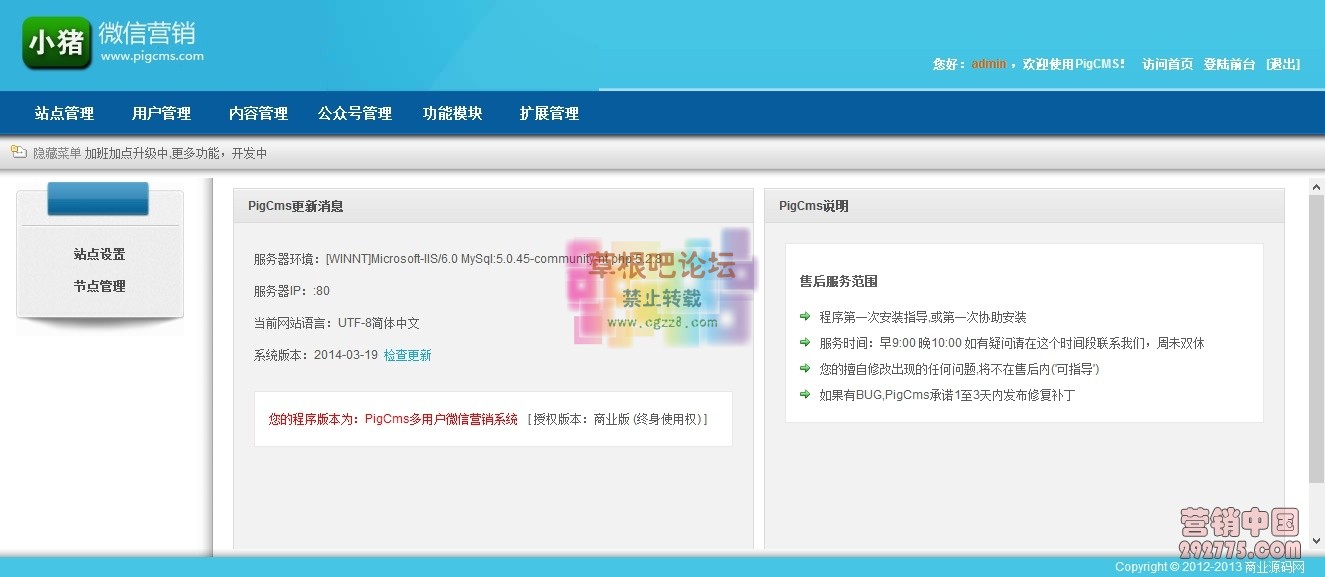Open 节点管理 from the sidebar

point(100,285)
